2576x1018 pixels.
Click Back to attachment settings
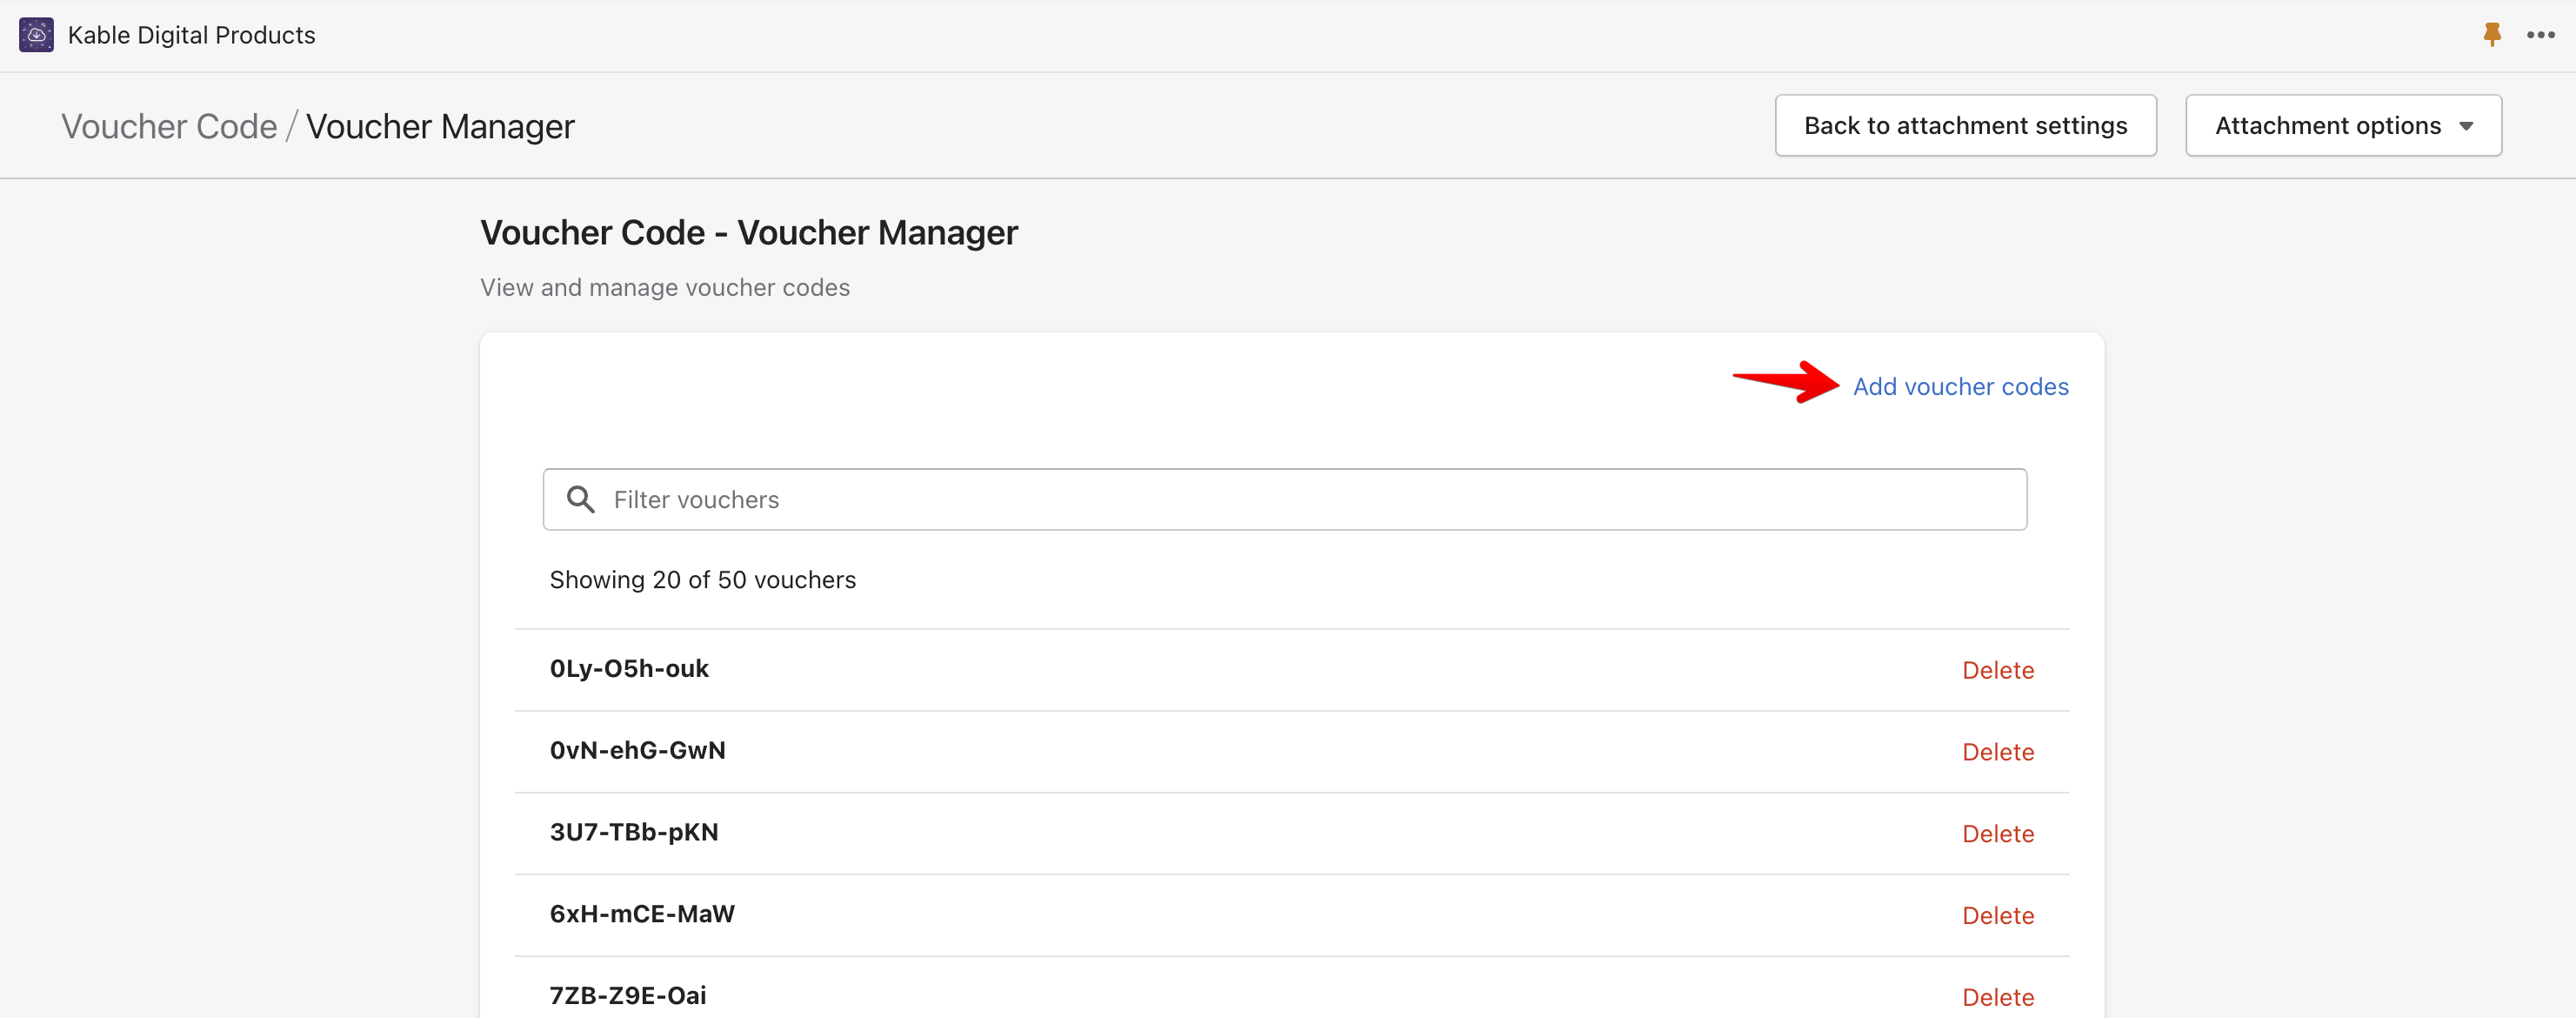(x=1965, y=125)
